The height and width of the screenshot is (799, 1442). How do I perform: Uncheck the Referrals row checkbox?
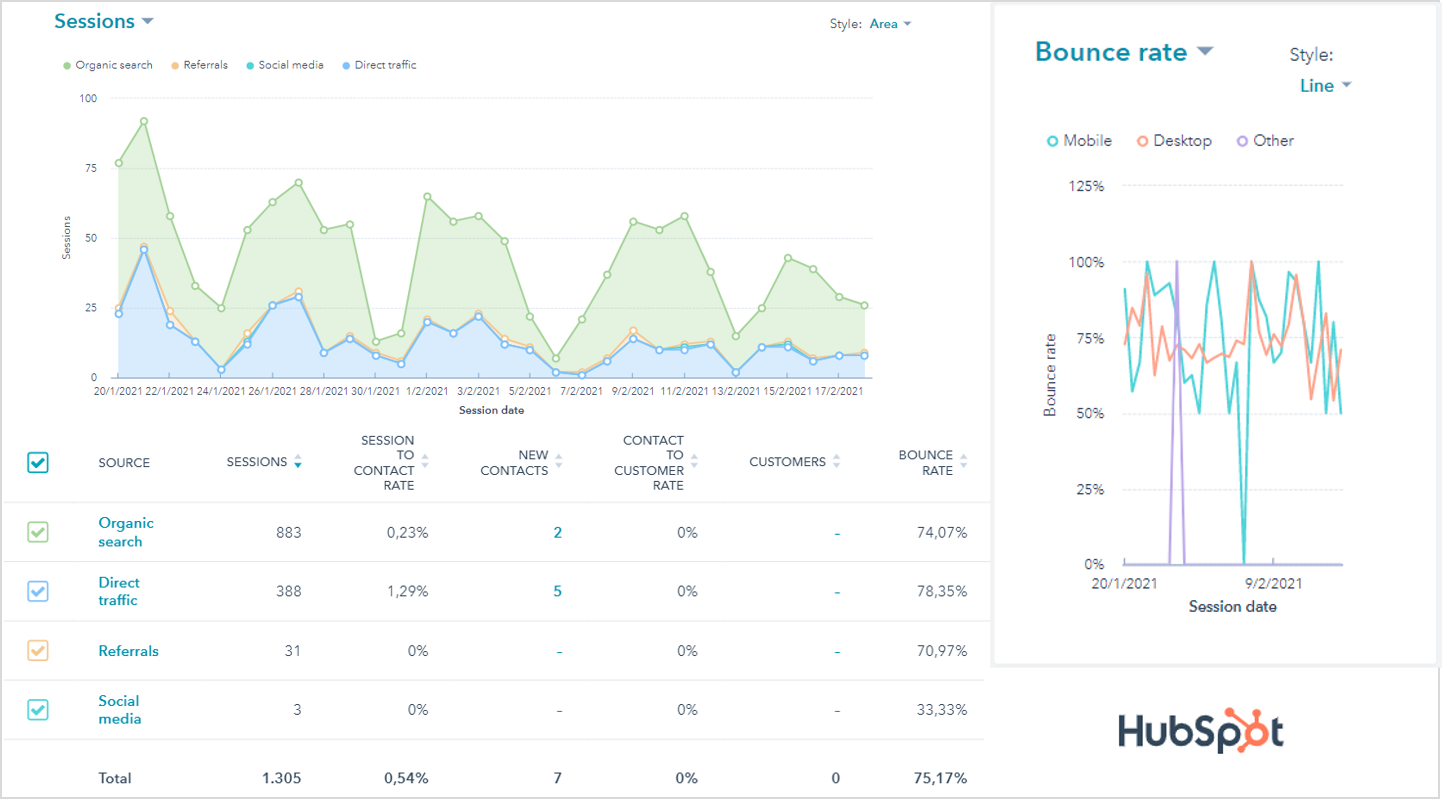point(38,650)
